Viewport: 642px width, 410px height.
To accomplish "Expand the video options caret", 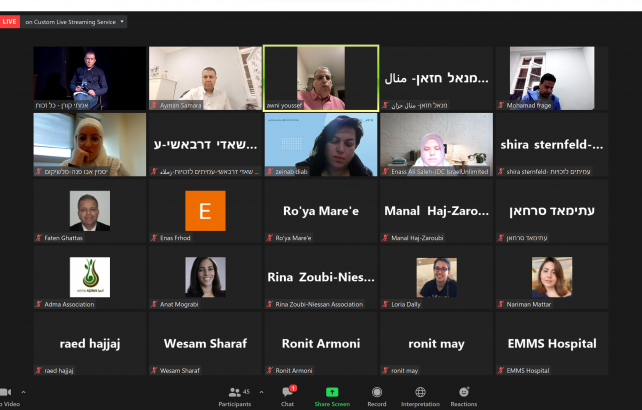I will (23, 392).
